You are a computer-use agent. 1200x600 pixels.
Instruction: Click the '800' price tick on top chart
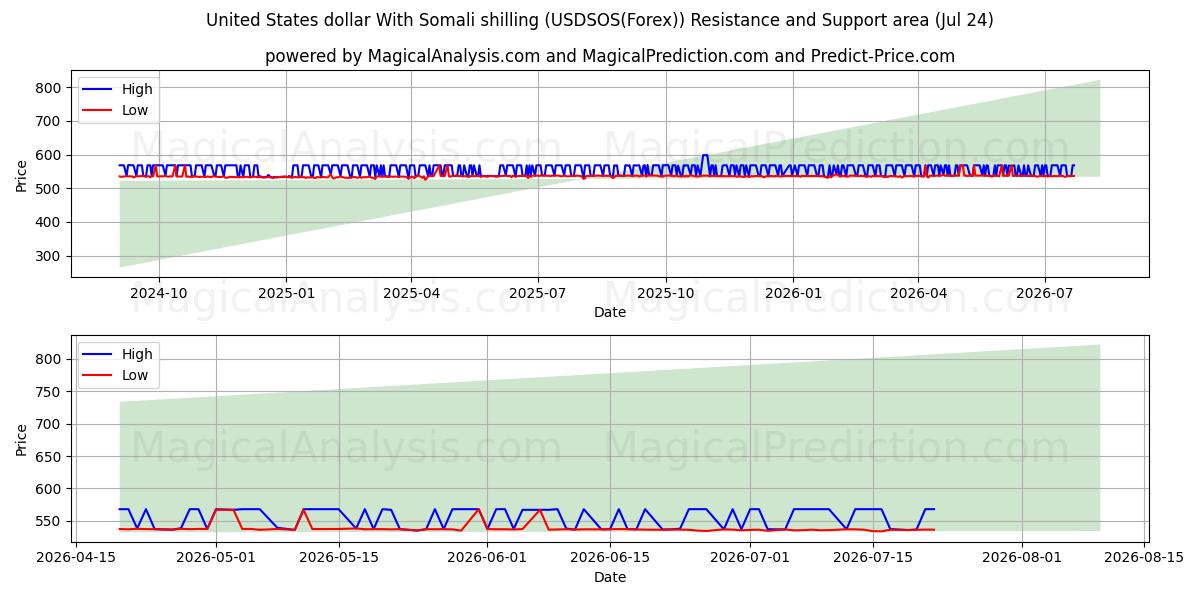[49, 88]
